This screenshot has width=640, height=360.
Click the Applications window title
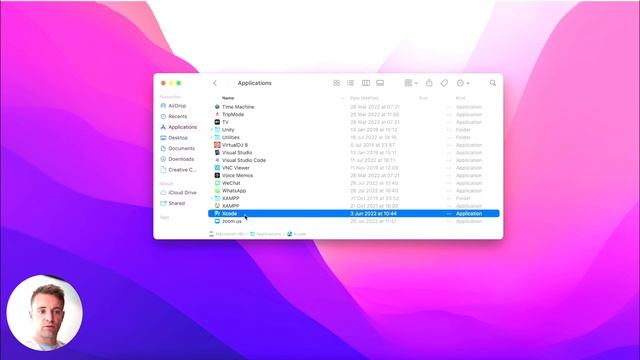coord(255,83)
